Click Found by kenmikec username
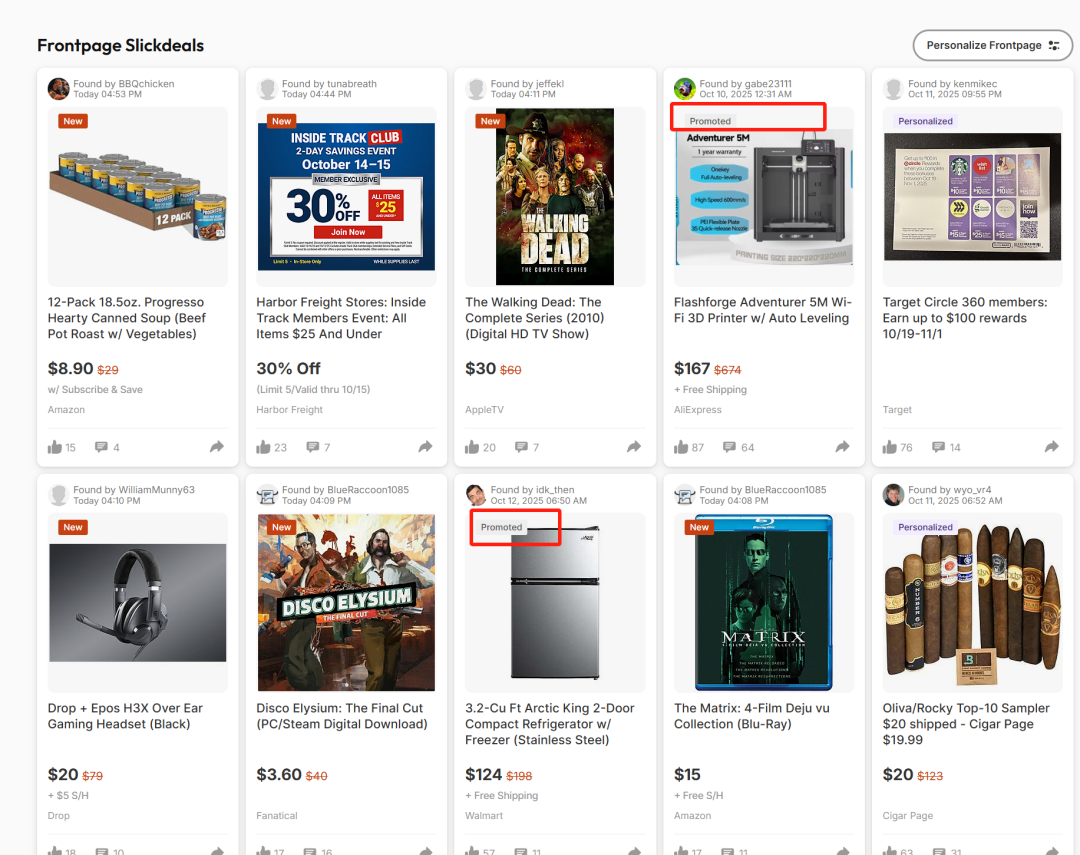Viewport: 1080px width, 855px height. coord(953,83)
